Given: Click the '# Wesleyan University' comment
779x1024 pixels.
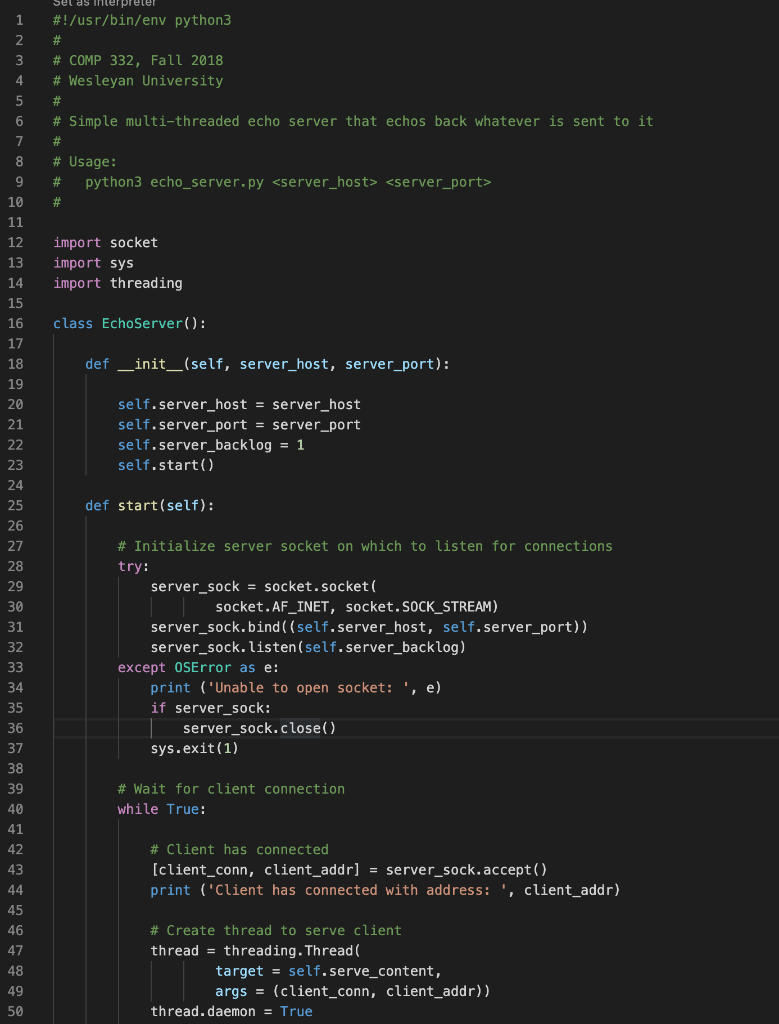Looking at the screenshot, I should (x=138, y=81).
